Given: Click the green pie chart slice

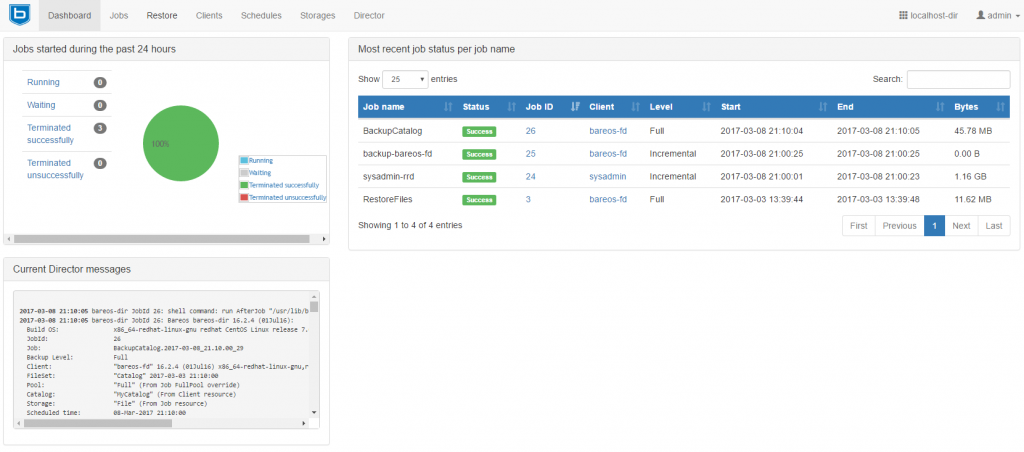Looking at the screenshot, I should point(180,144).
